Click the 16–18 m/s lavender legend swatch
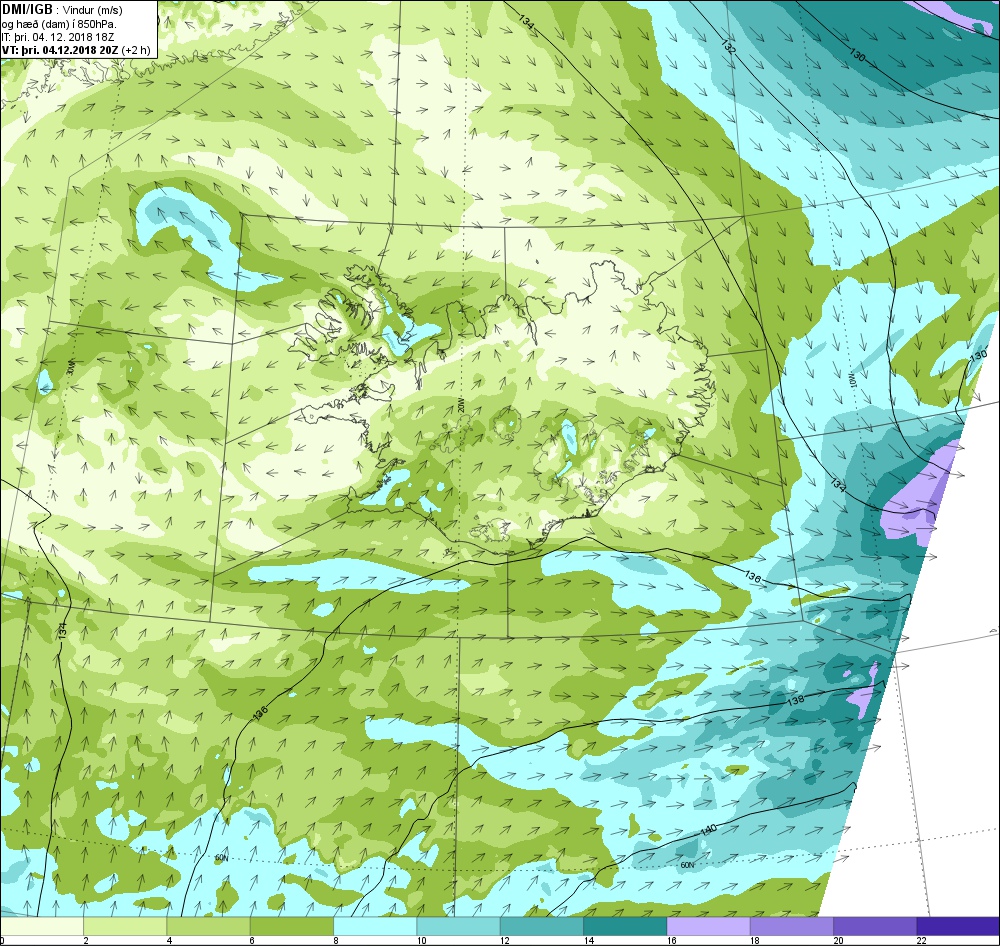 pos(709,926)
